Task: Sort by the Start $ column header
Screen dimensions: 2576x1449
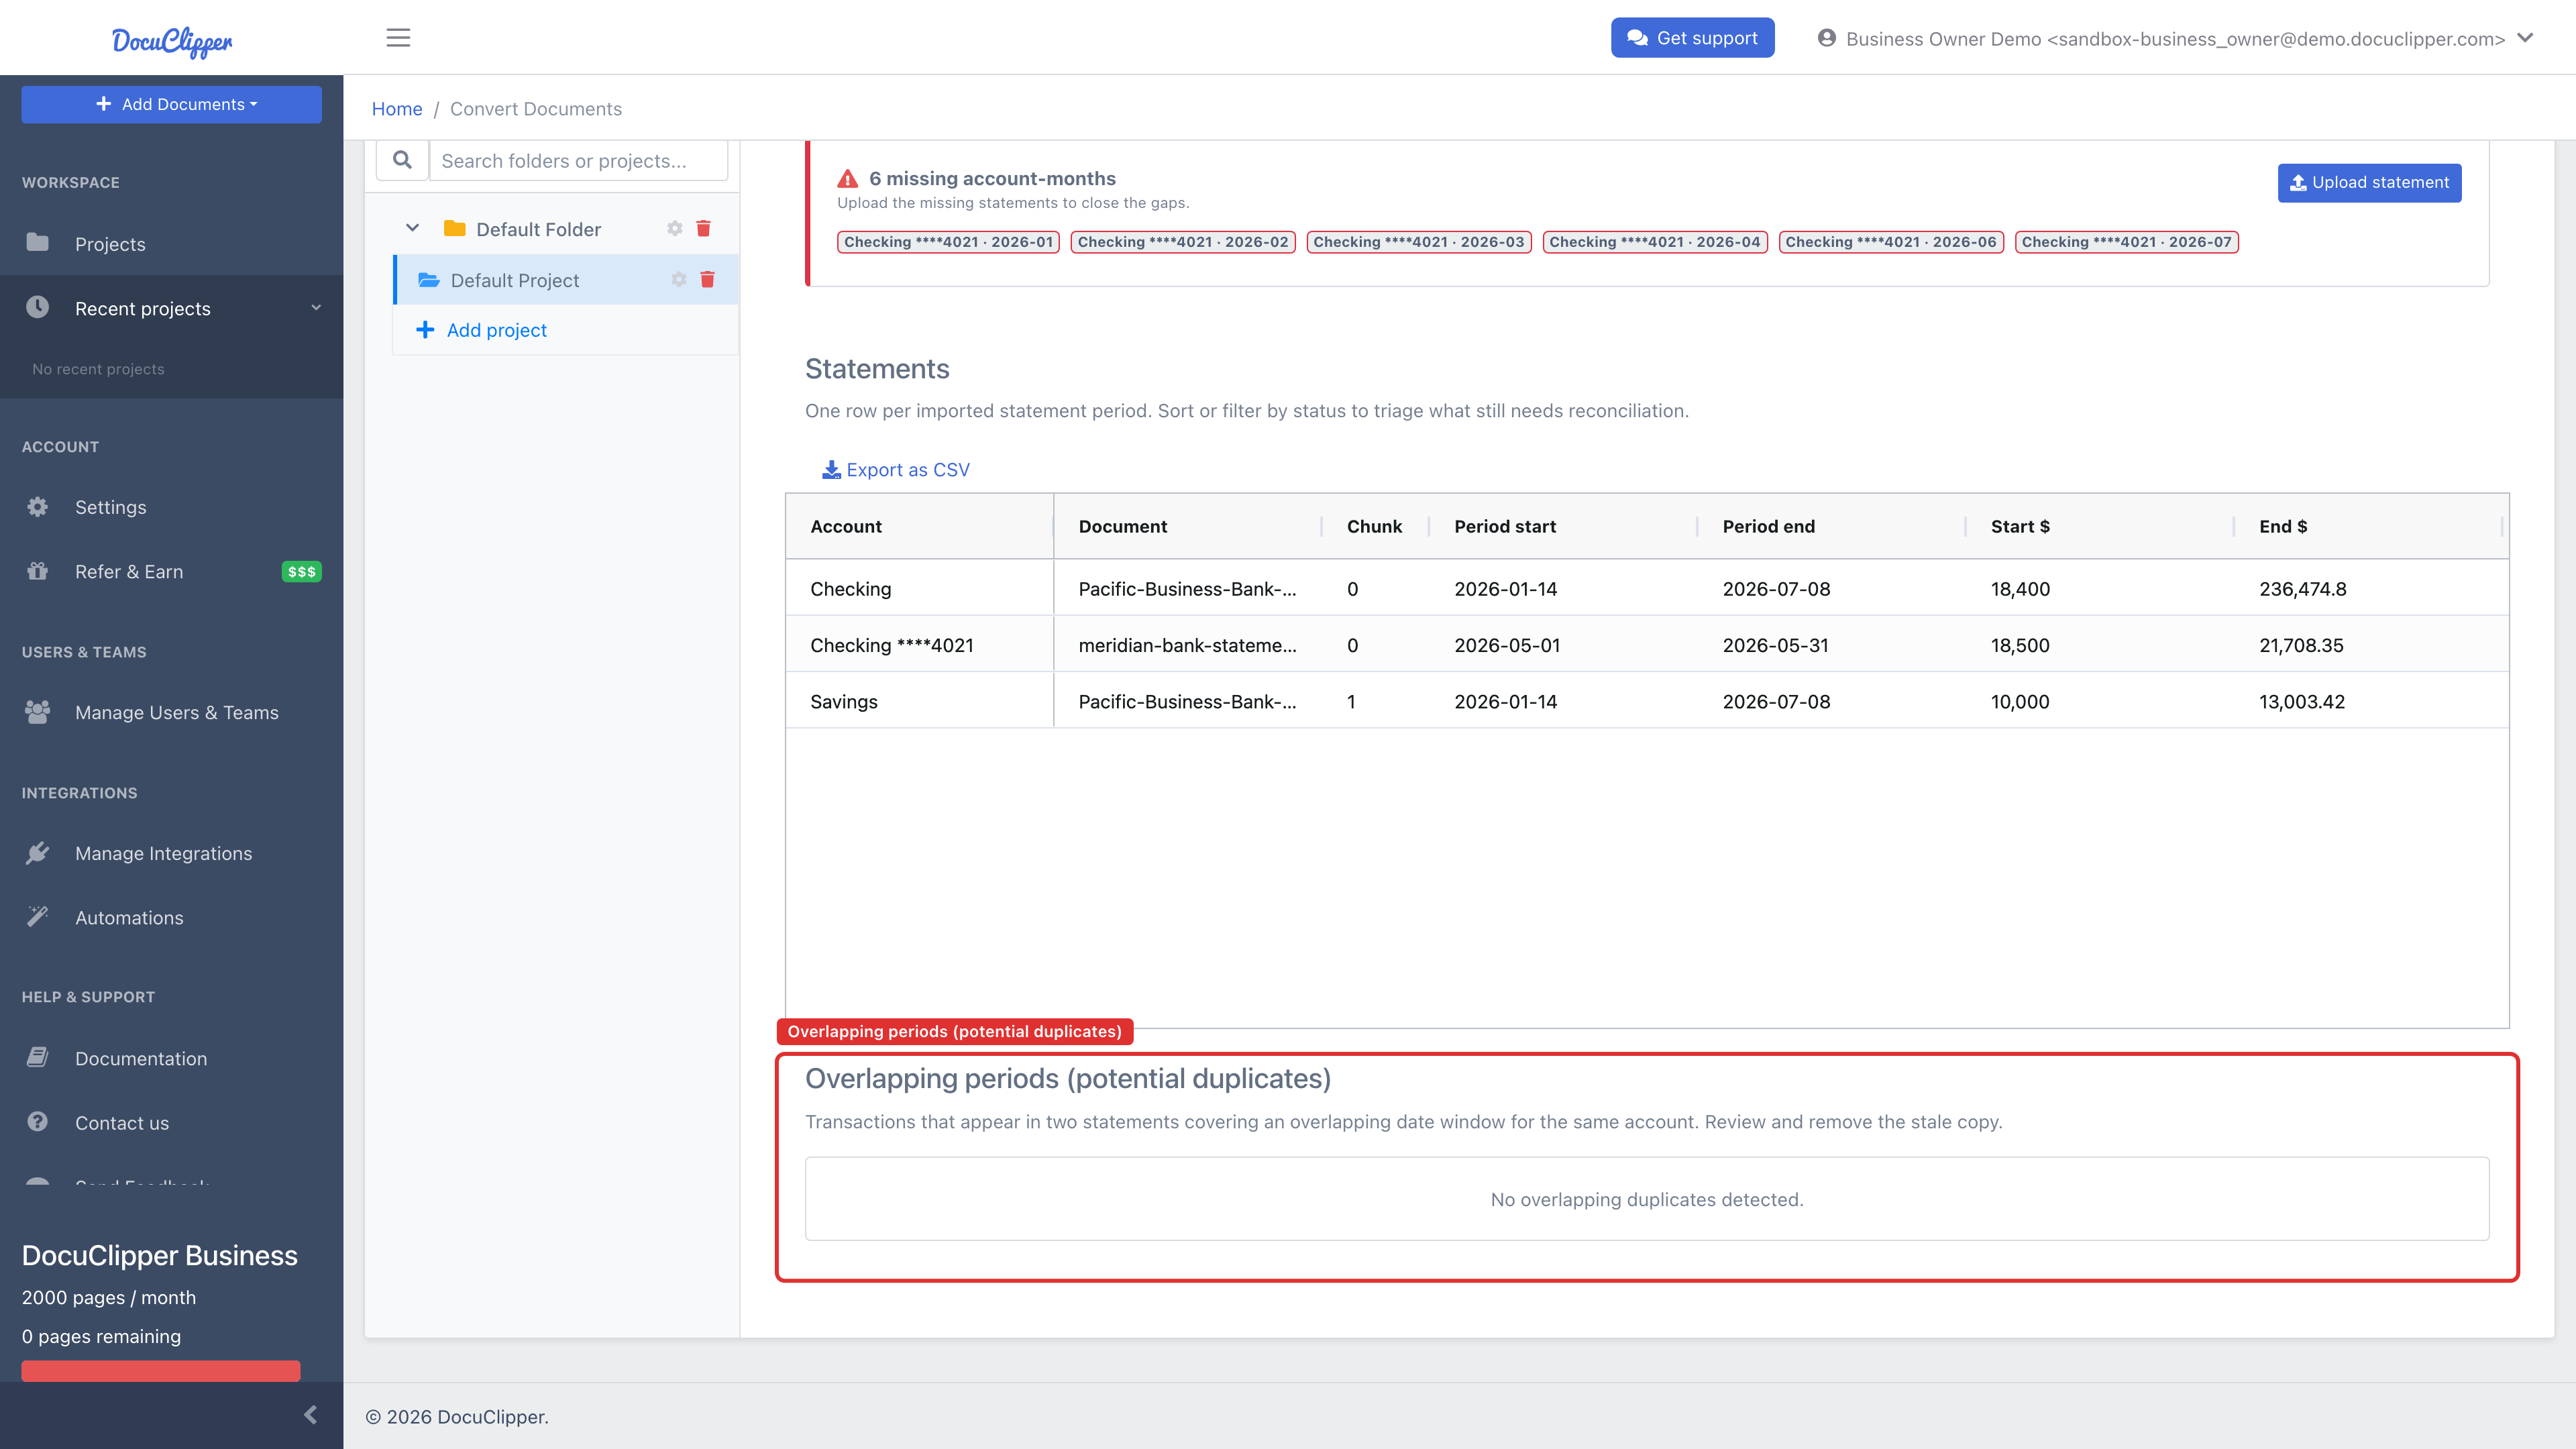Action: (2100, 527)
